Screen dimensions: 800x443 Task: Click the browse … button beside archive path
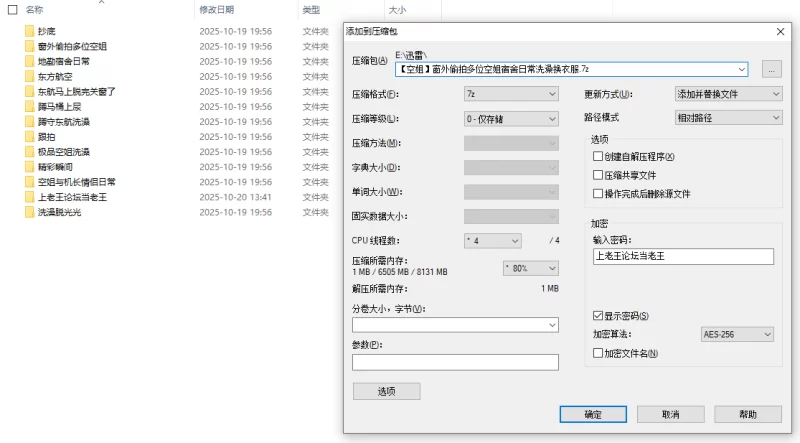771,69
